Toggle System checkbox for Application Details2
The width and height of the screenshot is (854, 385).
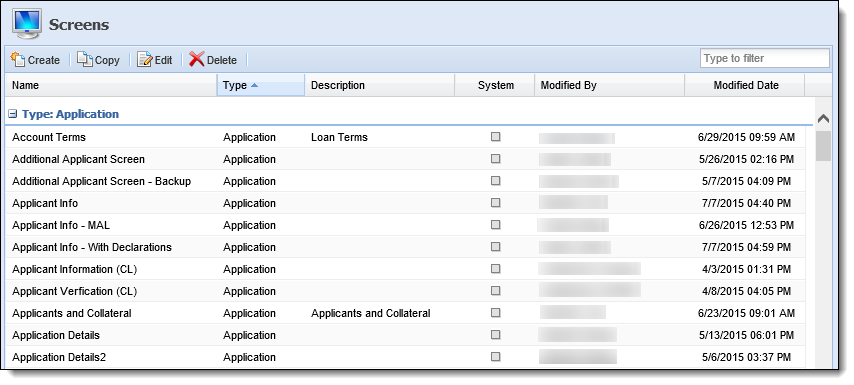pos(495,357)
